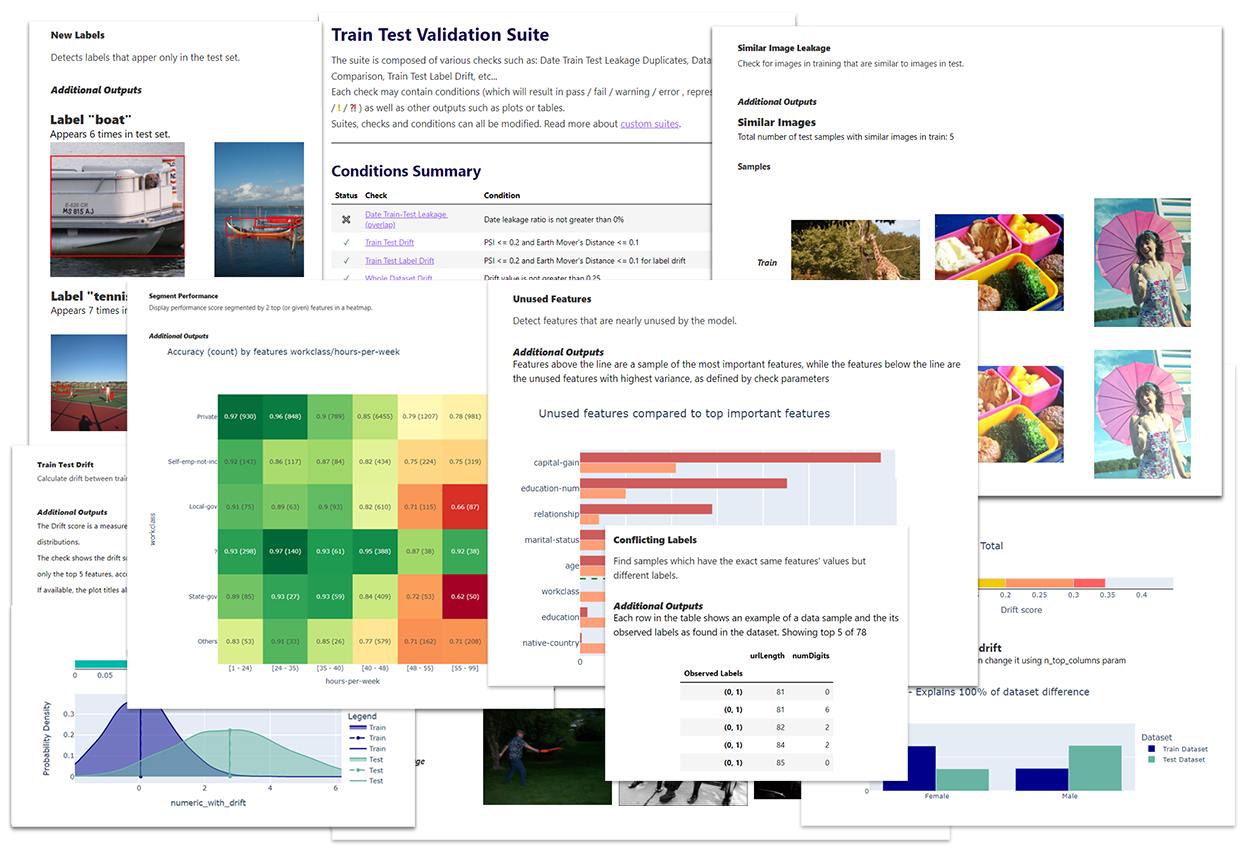Click the numDigits value 6
Image resolution: width=1250 pixels, height=858 pixels.
point(827,709)
